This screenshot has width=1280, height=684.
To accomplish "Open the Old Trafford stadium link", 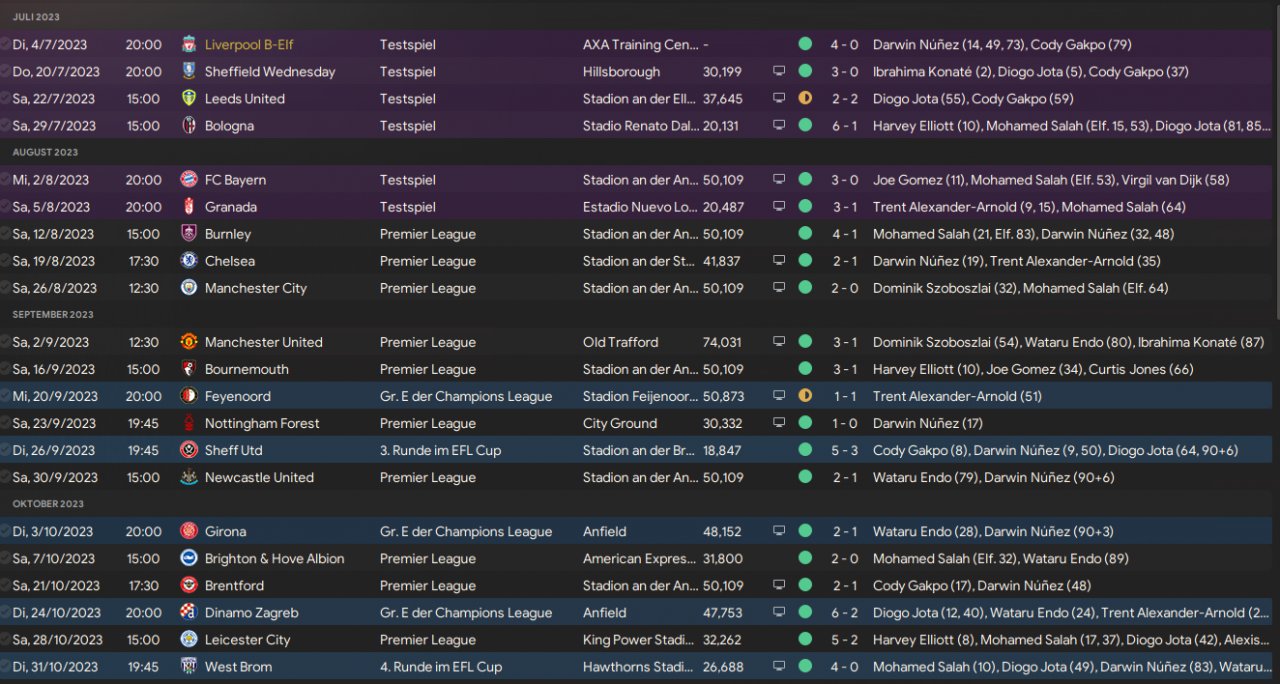I will click(621, 342).
